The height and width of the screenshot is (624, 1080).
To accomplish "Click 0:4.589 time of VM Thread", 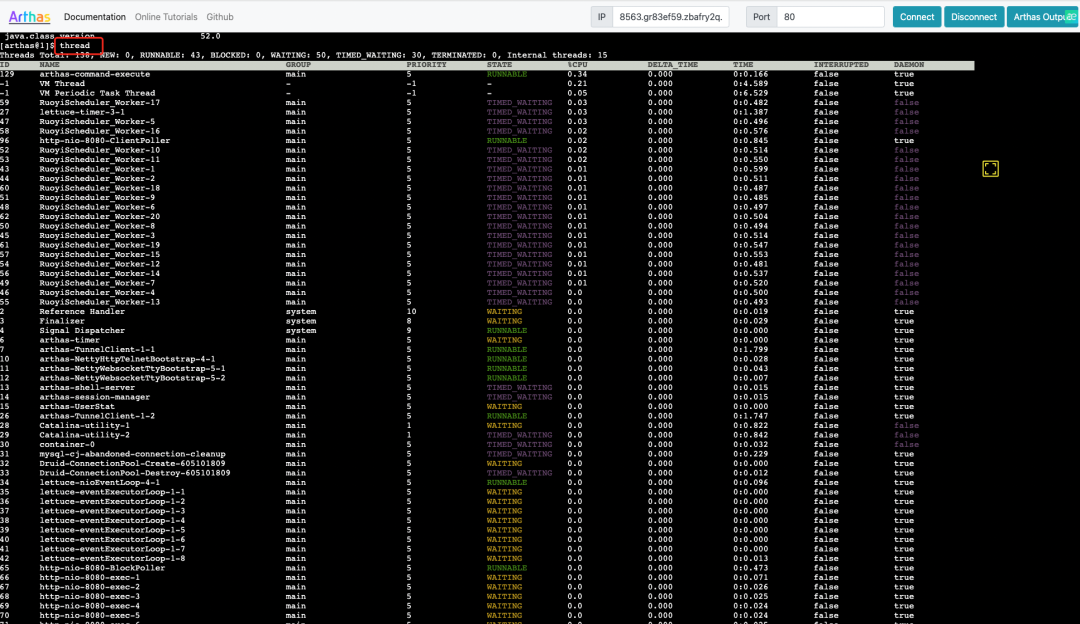I will point(750,84).
